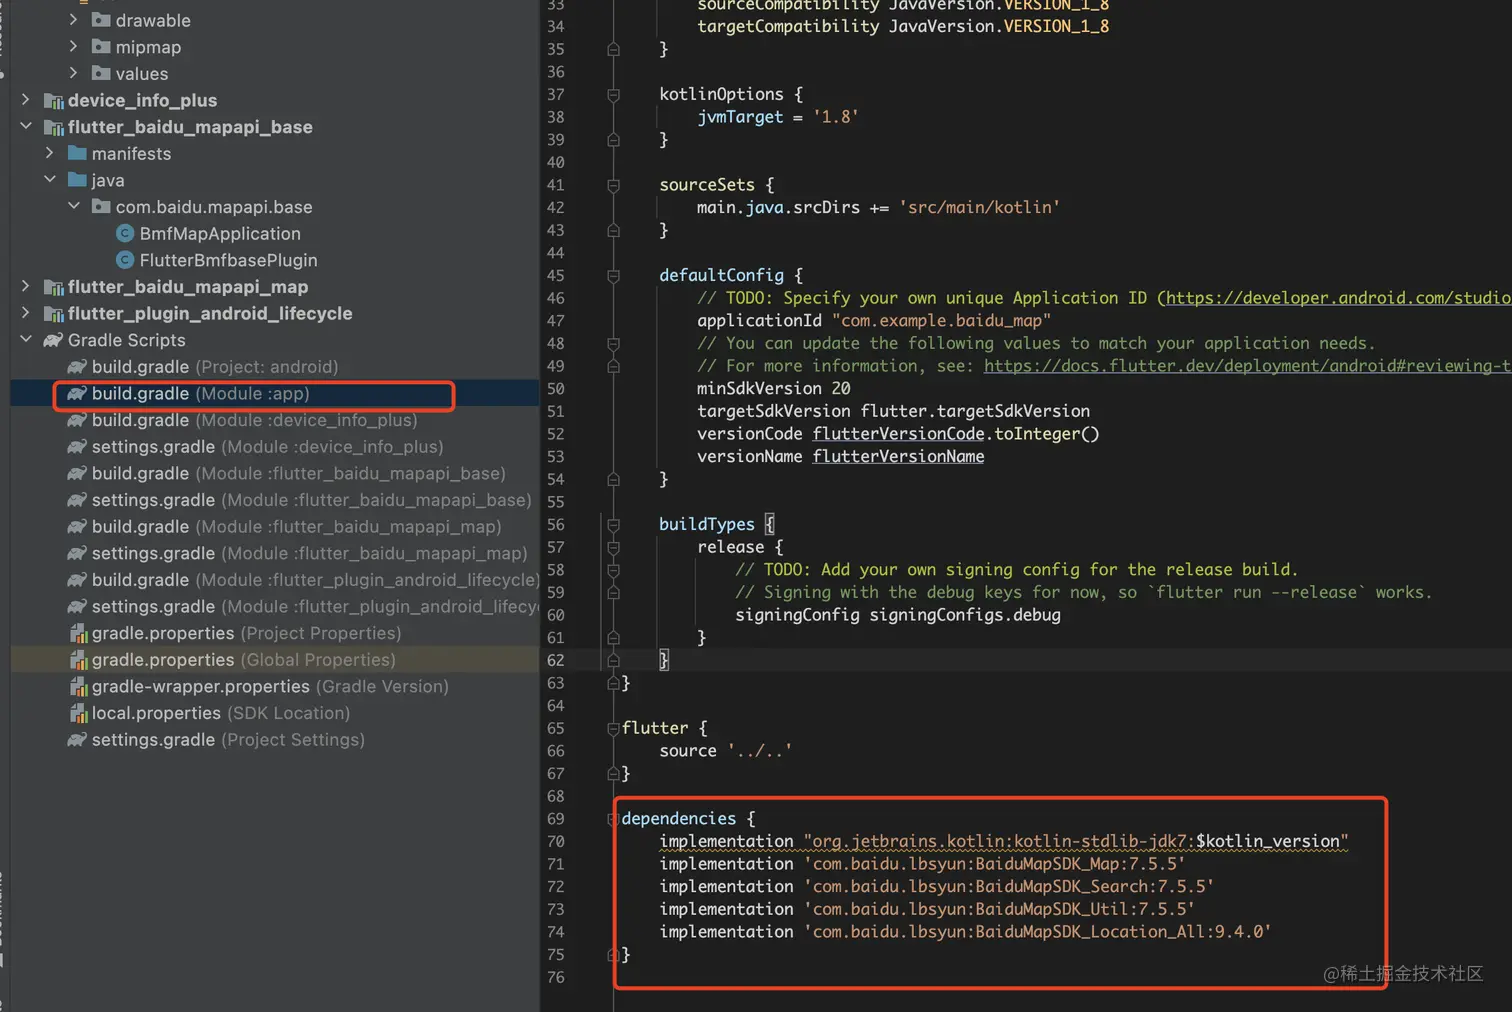
Task: Open build.gradle (Module :device_info_plus)
Action: pos(254,420)
